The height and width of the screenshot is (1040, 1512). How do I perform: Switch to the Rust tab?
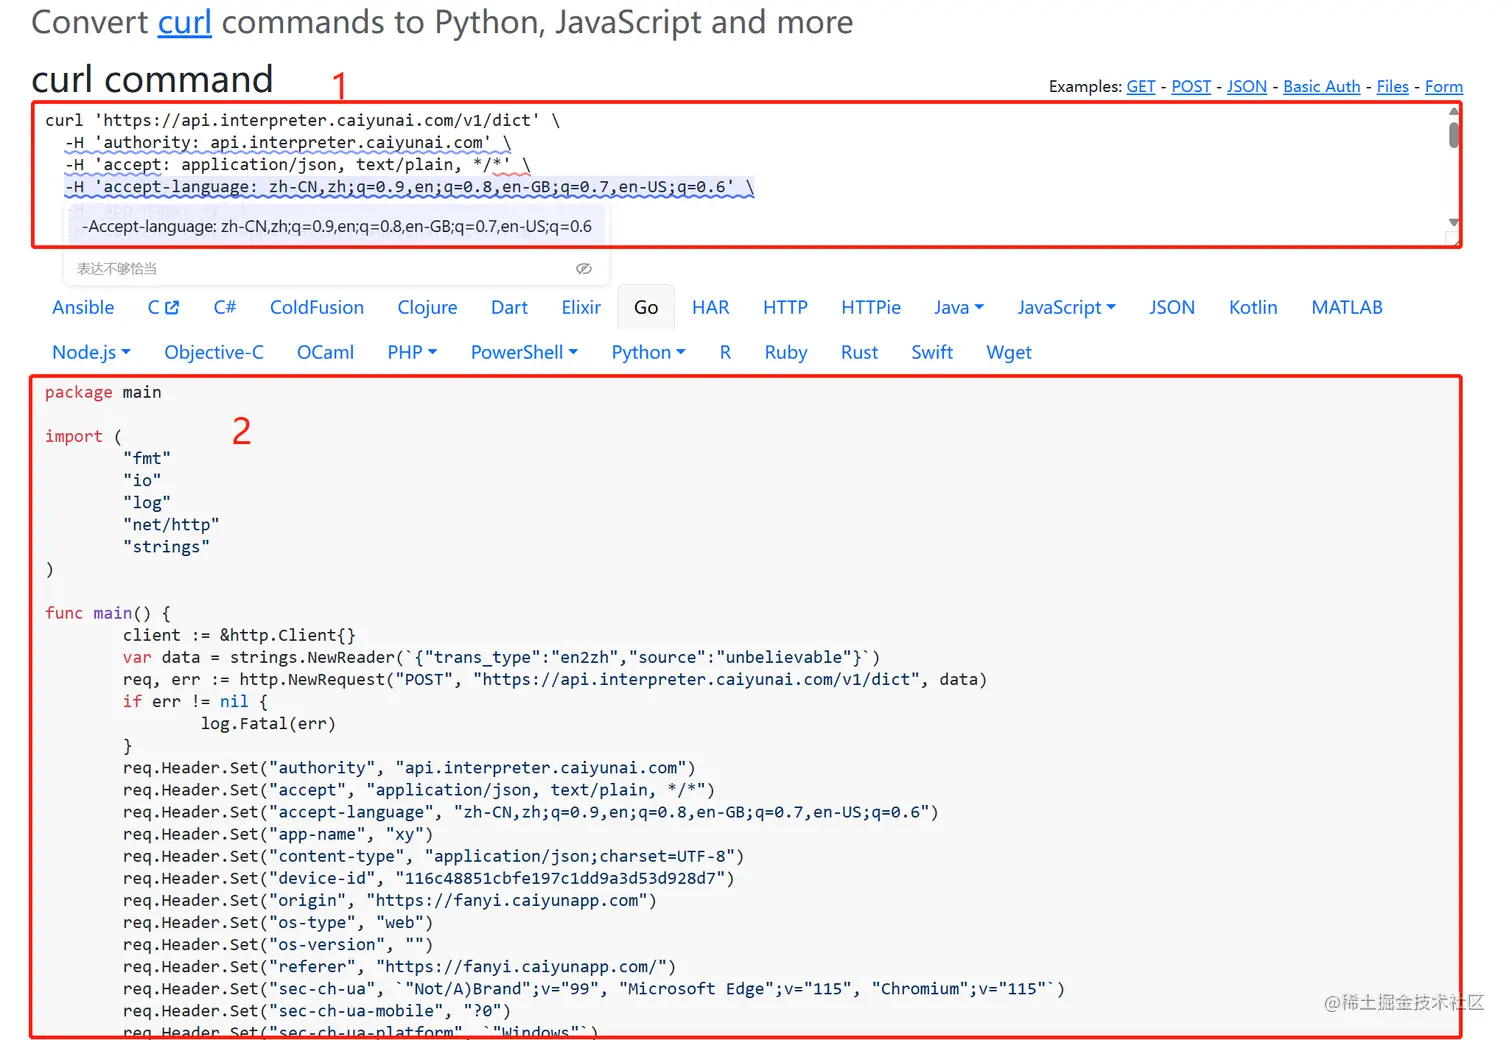pyautogui.click(x=859, y=353)
